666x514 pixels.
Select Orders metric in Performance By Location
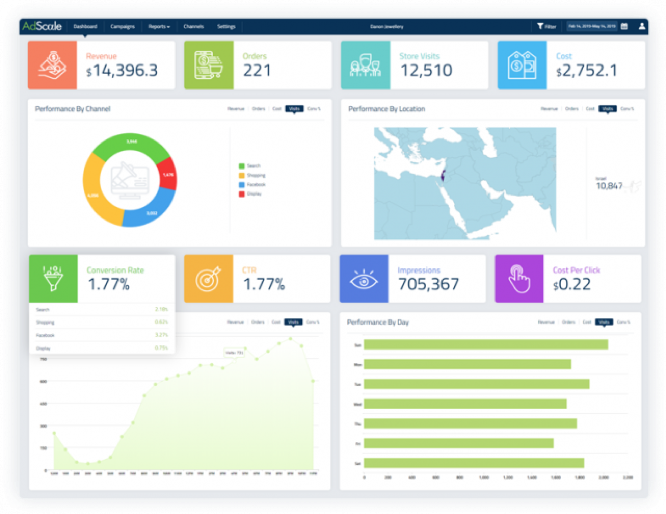click(x=572, y=108)
